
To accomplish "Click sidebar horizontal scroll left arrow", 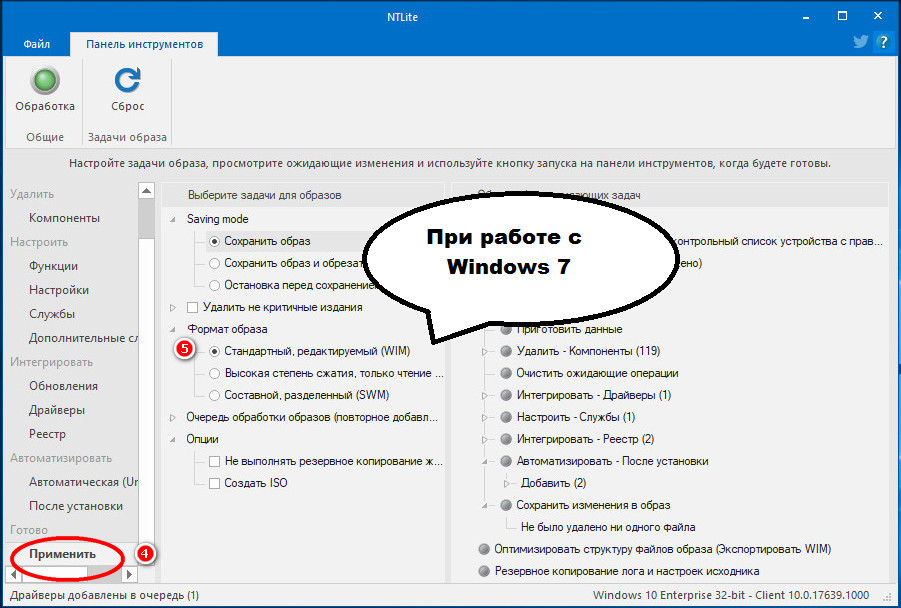I will pos(13,574).
